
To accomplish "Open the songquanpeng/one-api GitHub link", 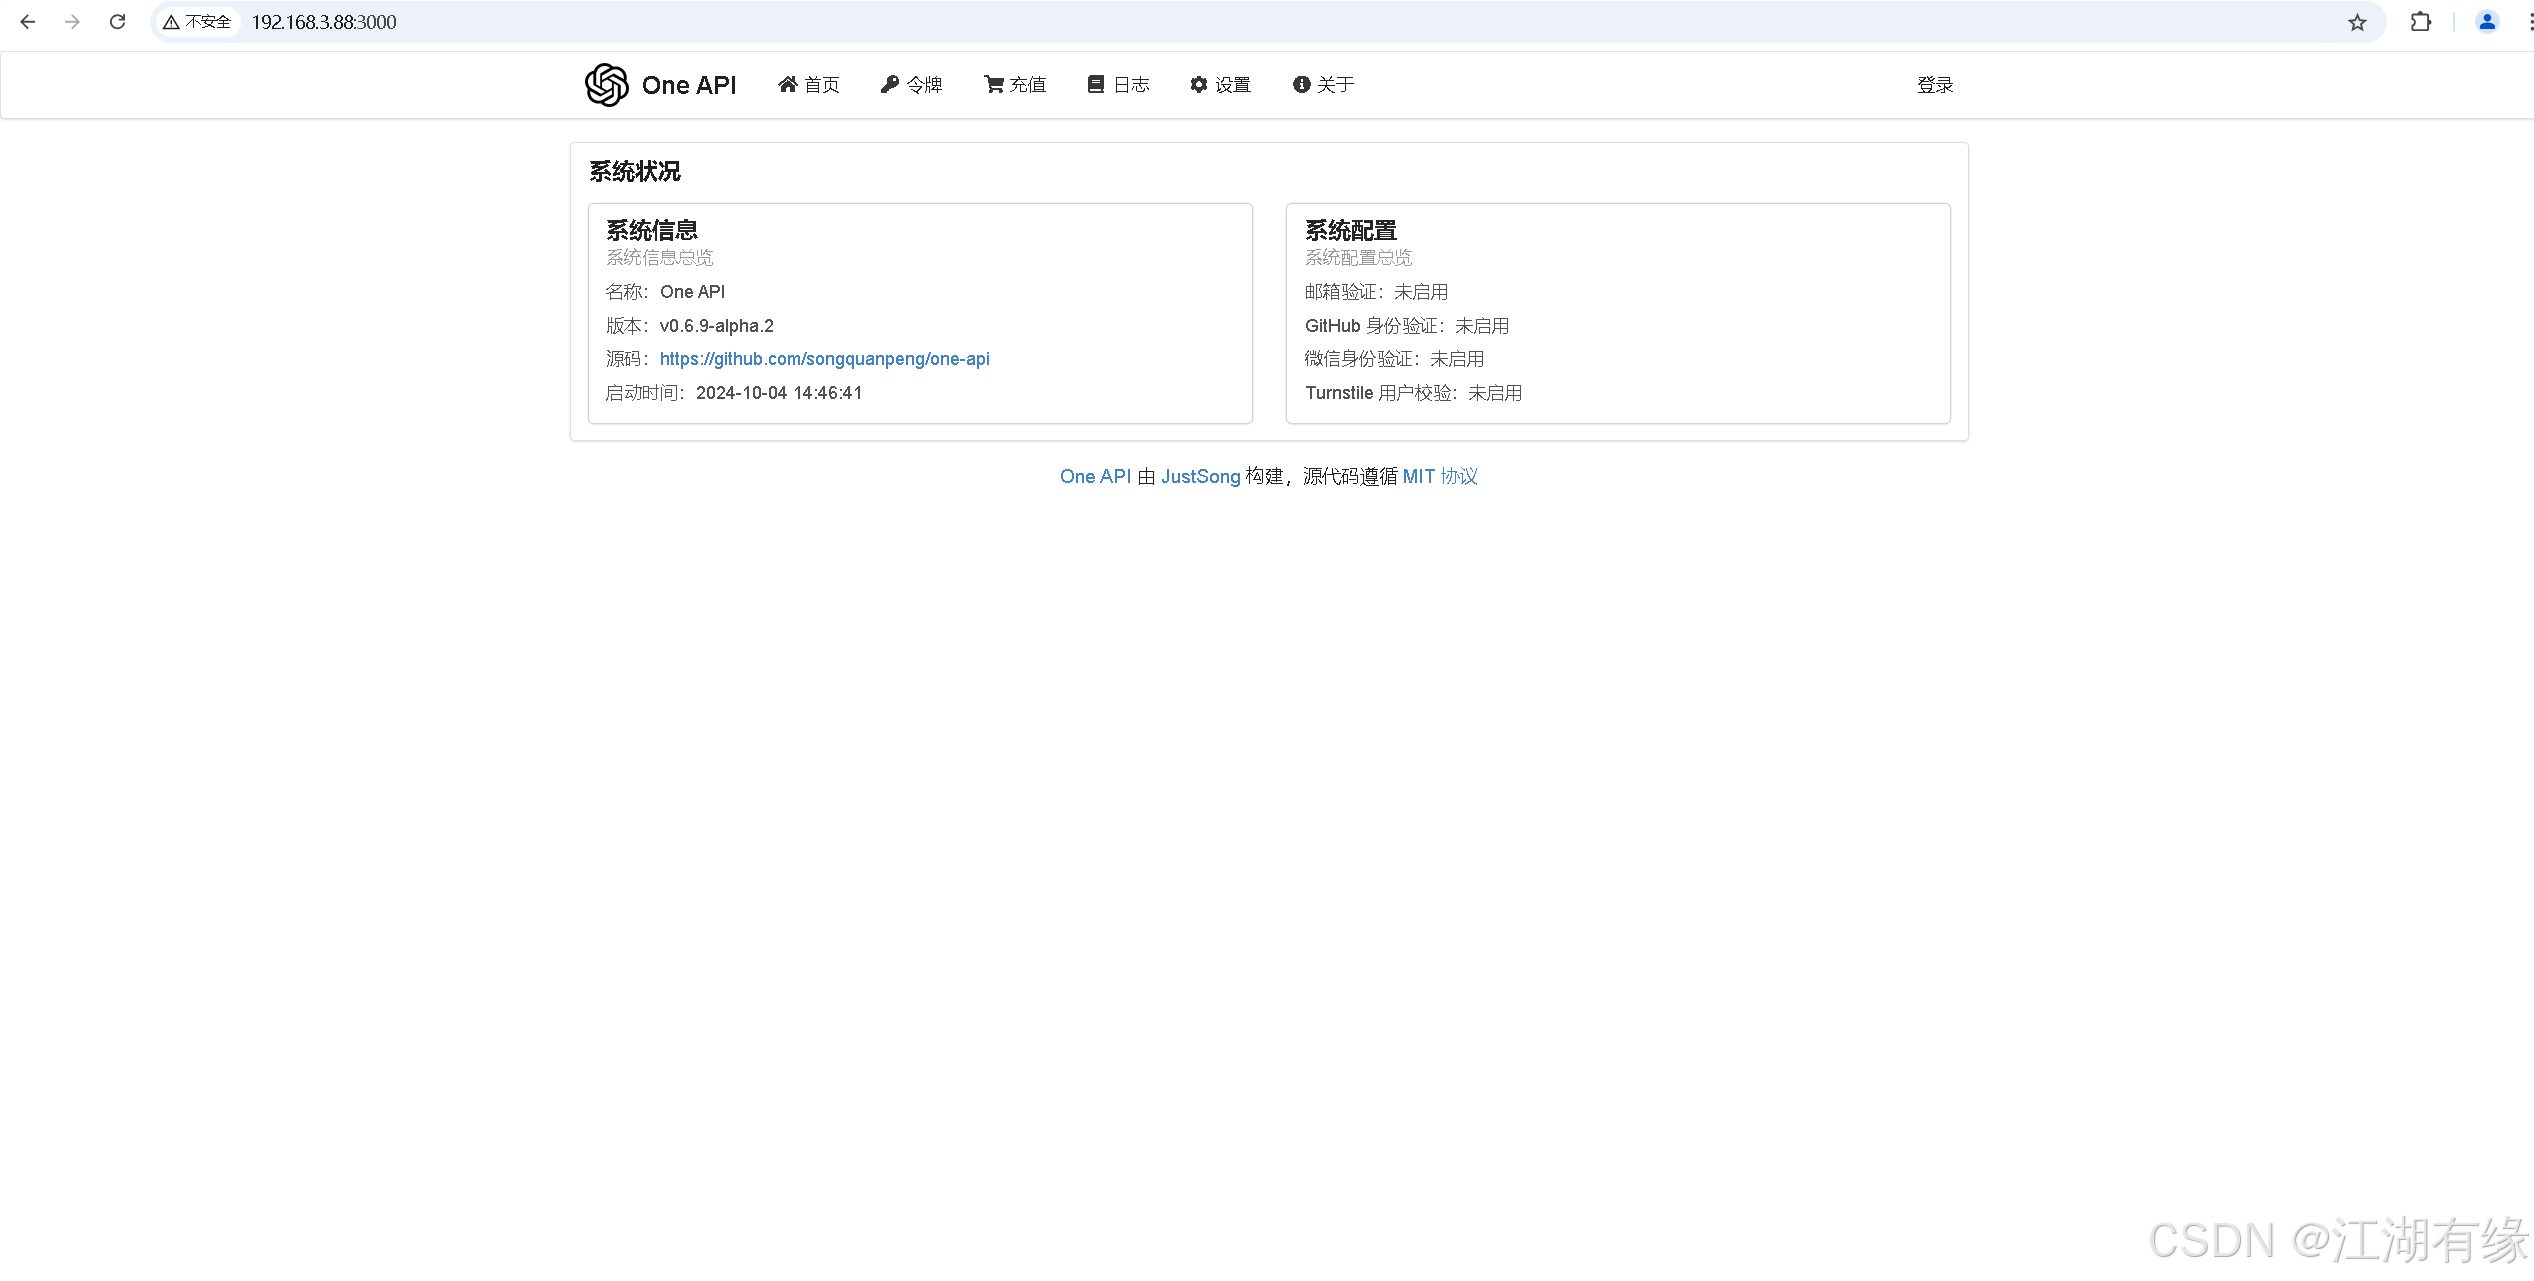I will (x=824, y=358).
